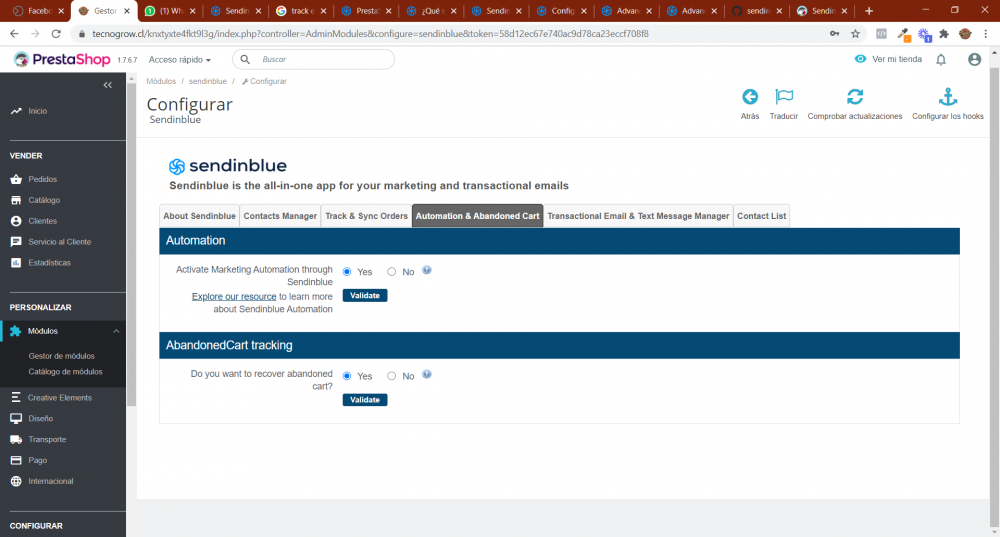Go to Inicio dashboard in sidebar
1000x537 pixels.
pos(37,111)
